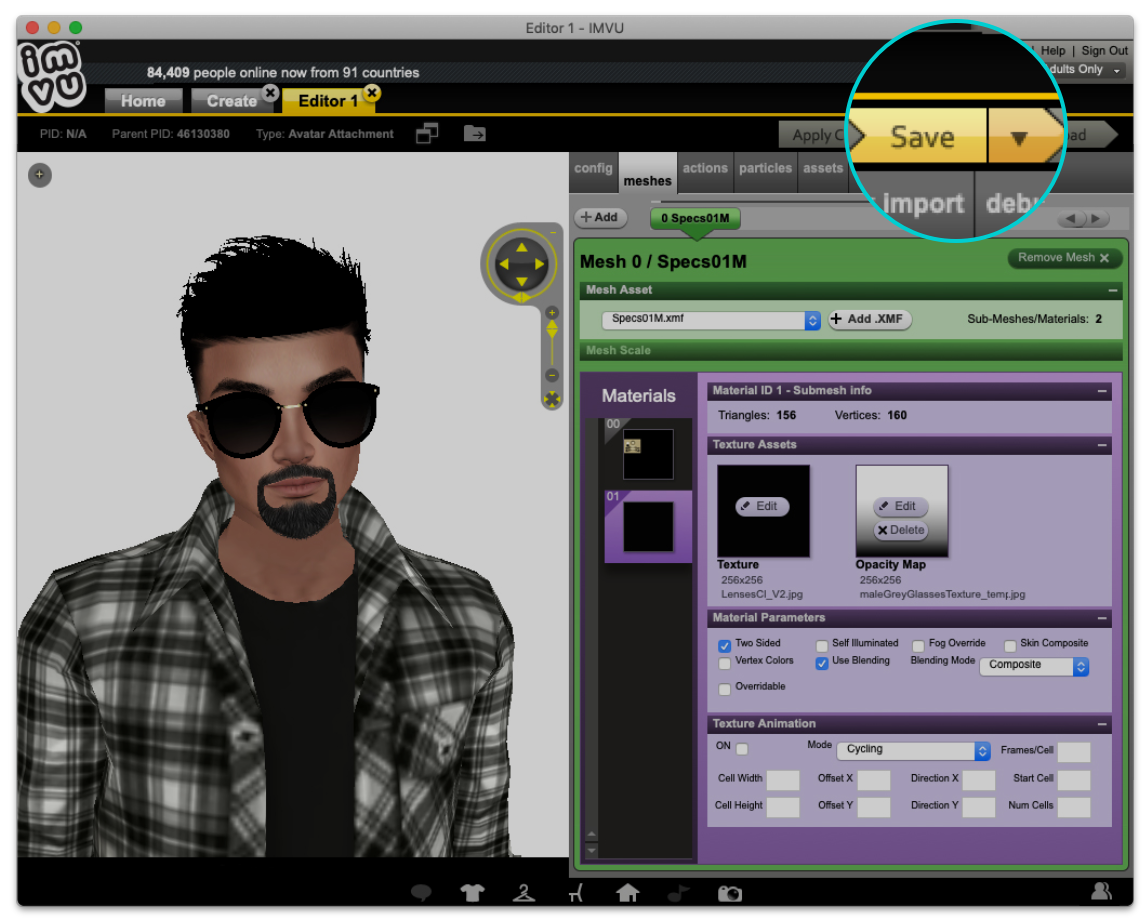
Task: Open the config tab
Action: (x=593, y=169)
